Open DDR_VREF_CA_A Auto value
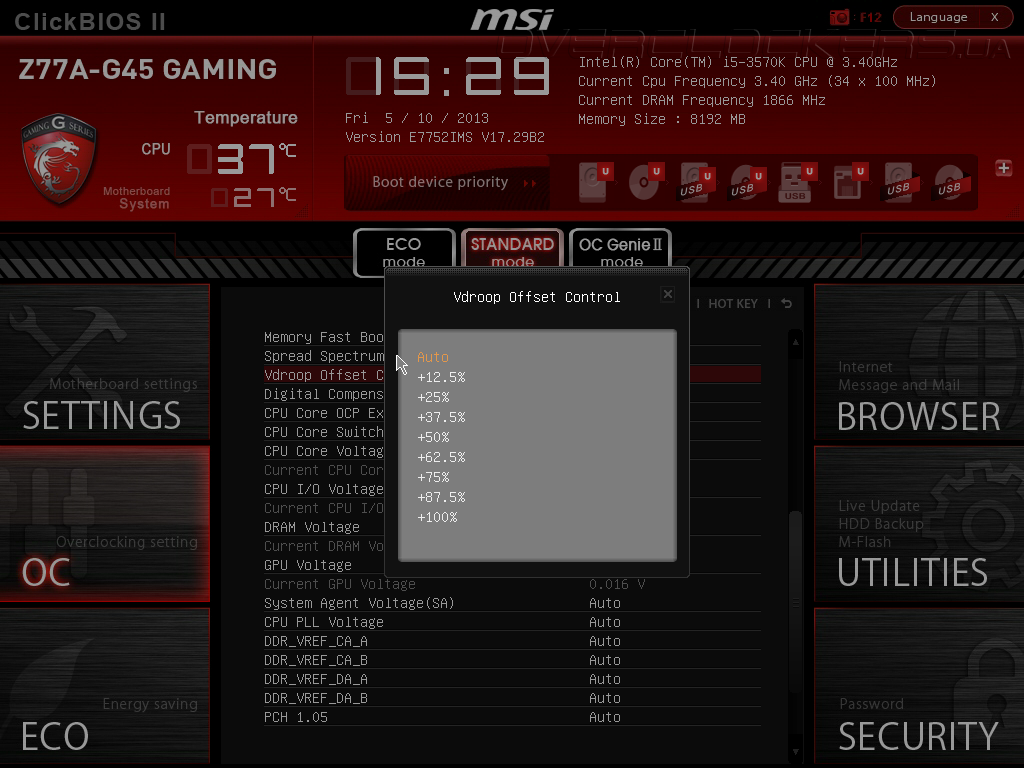 [x=605, y=641]
